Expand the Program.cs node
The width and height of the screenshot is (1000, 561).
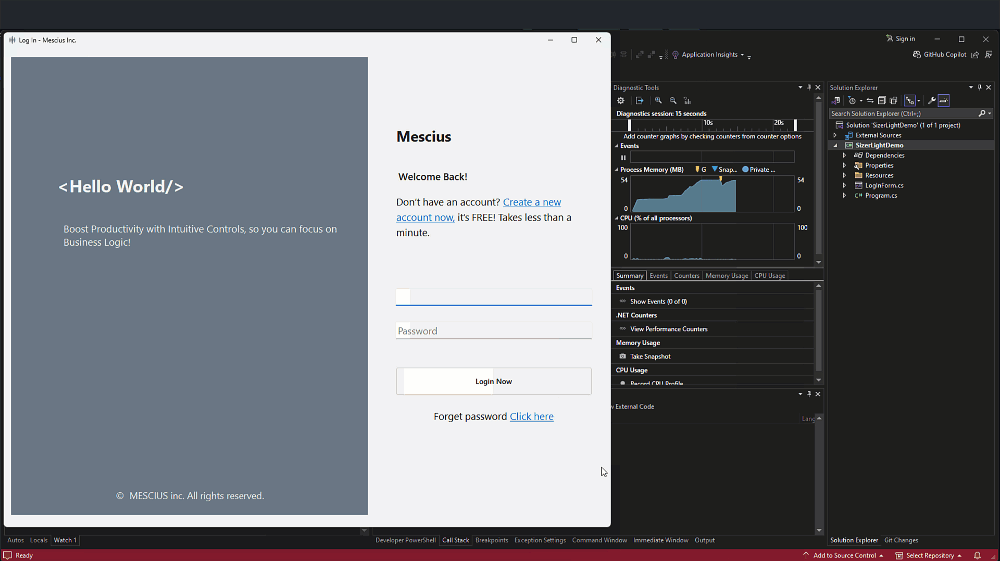coord(844,196)
